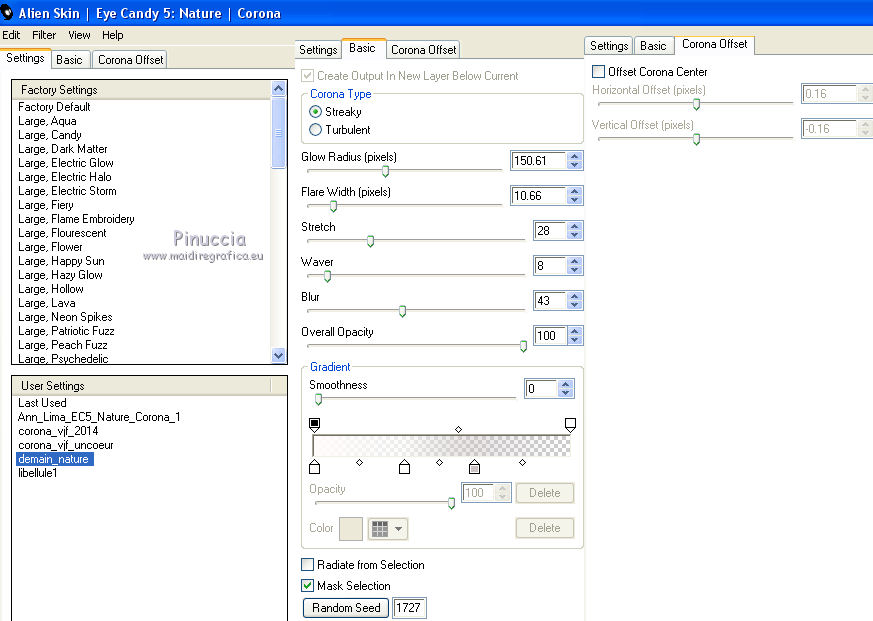The height and width of the screenshot is (621, 873).
Task: Open the Edit menu
Action: [x=11, y=35]
